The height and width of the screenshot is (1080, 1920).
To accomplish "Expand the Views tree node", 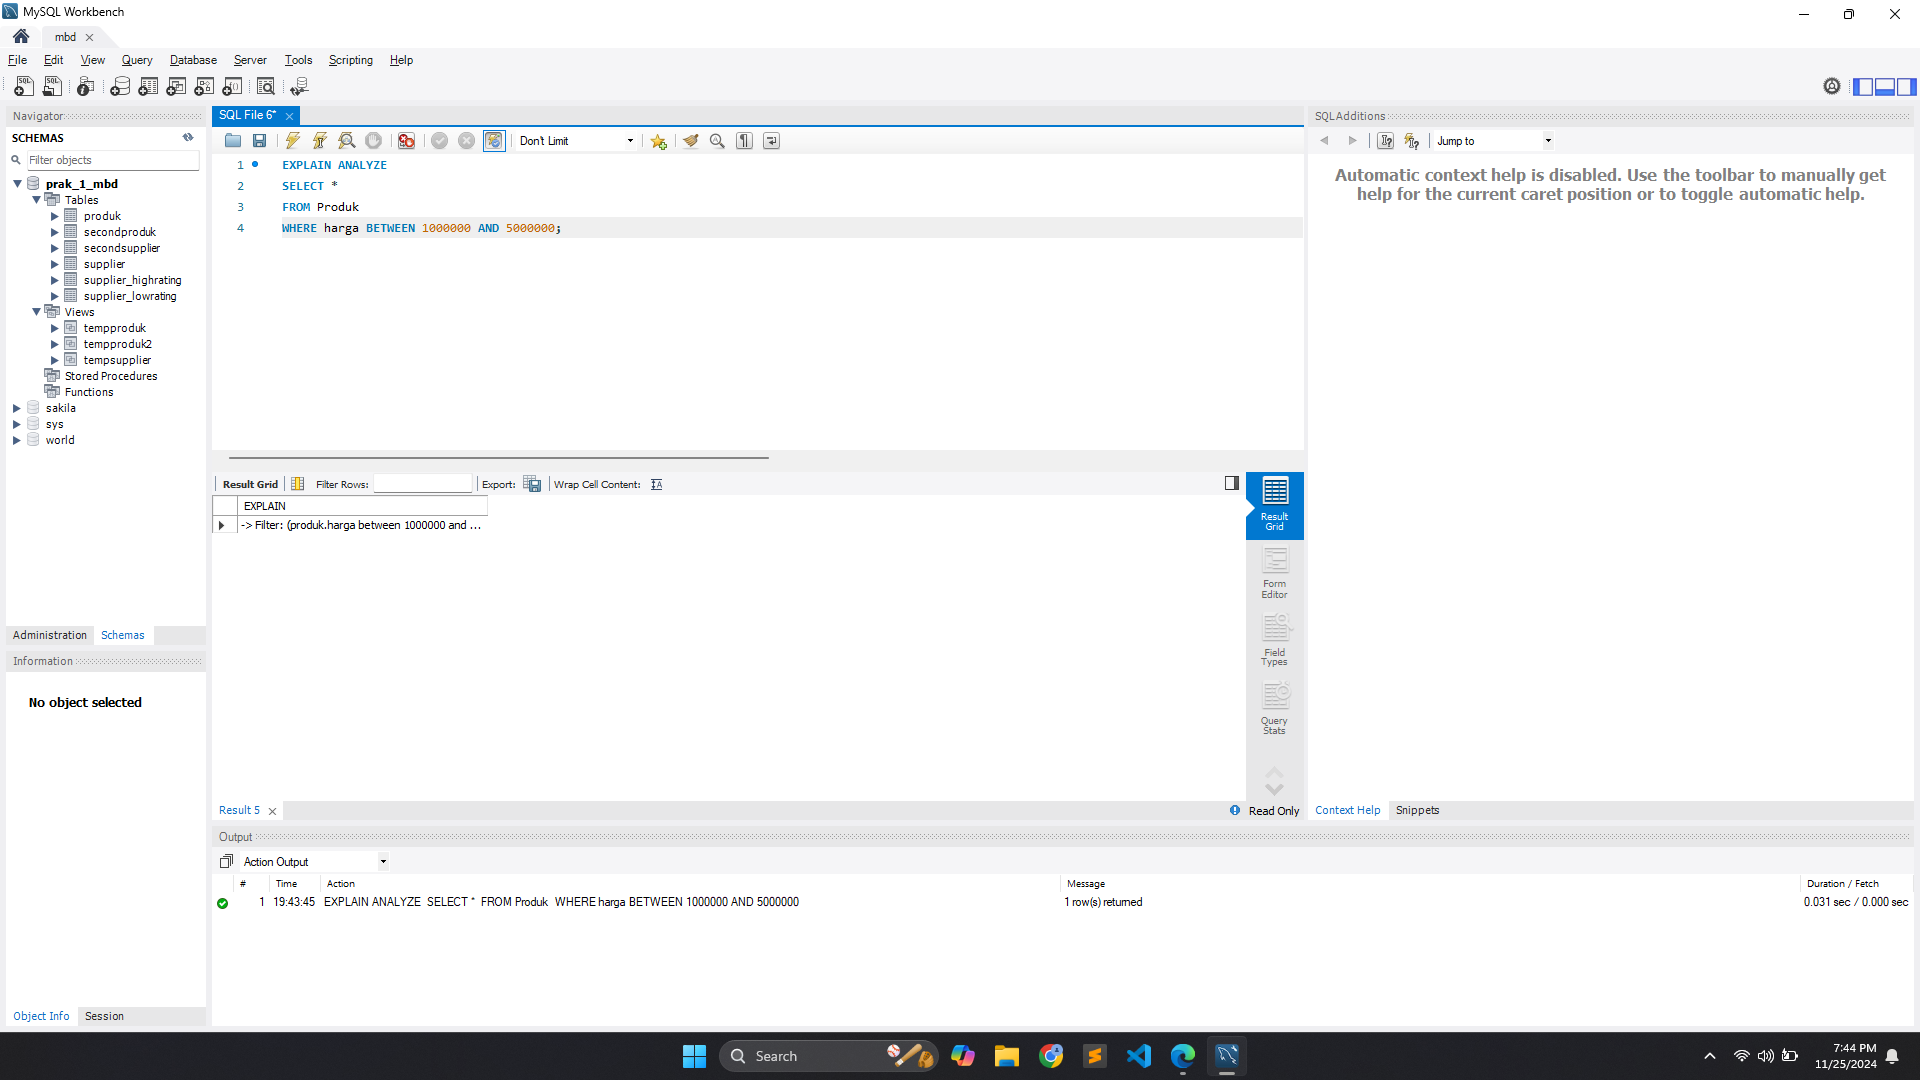I will [37, 311].
